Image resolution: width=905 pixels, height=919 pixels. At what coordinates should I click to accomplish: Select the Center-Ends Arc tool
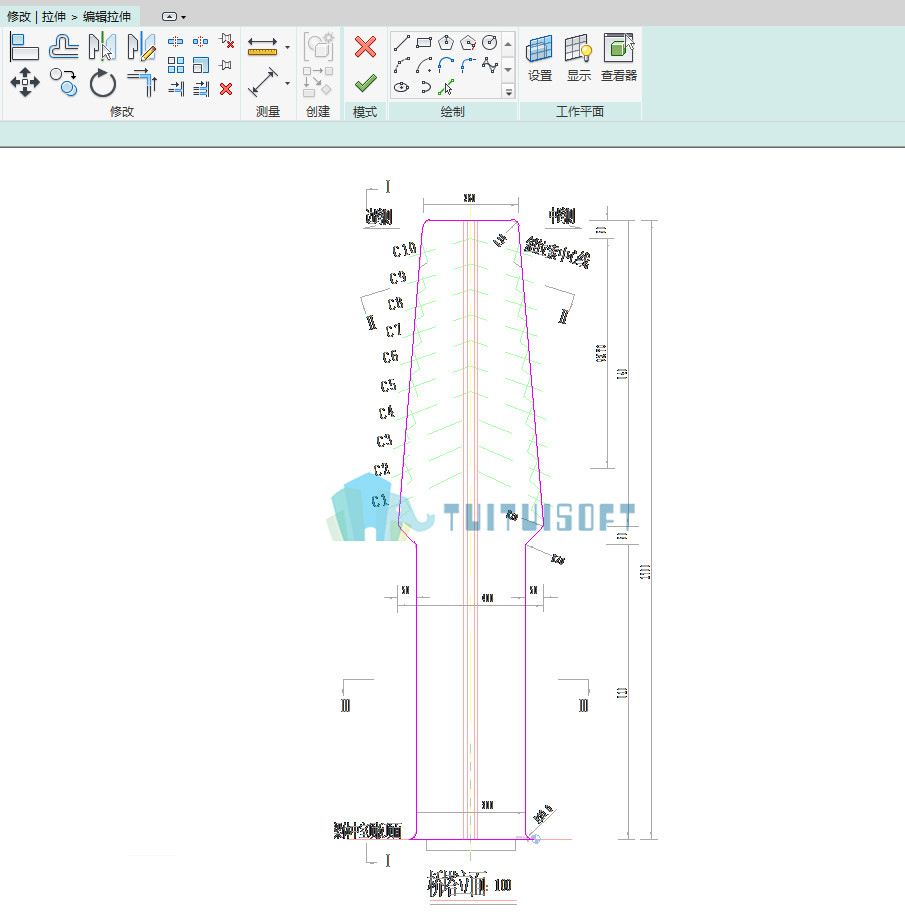424,65
